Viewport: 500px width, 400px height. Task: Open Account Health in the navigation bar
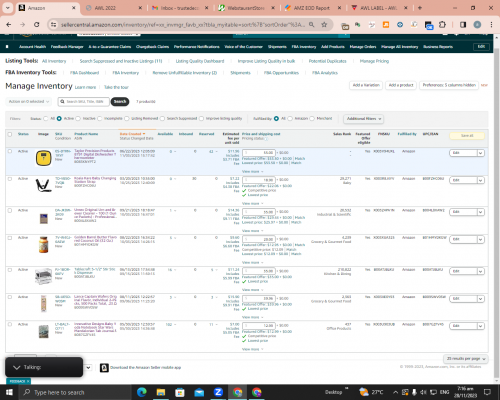tap(32, 47)
